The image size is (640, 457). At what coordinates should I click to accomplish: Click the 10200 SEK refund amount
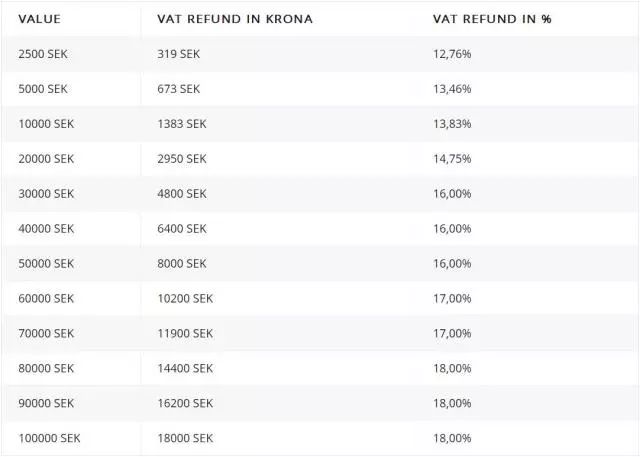[x=185, y=298]
